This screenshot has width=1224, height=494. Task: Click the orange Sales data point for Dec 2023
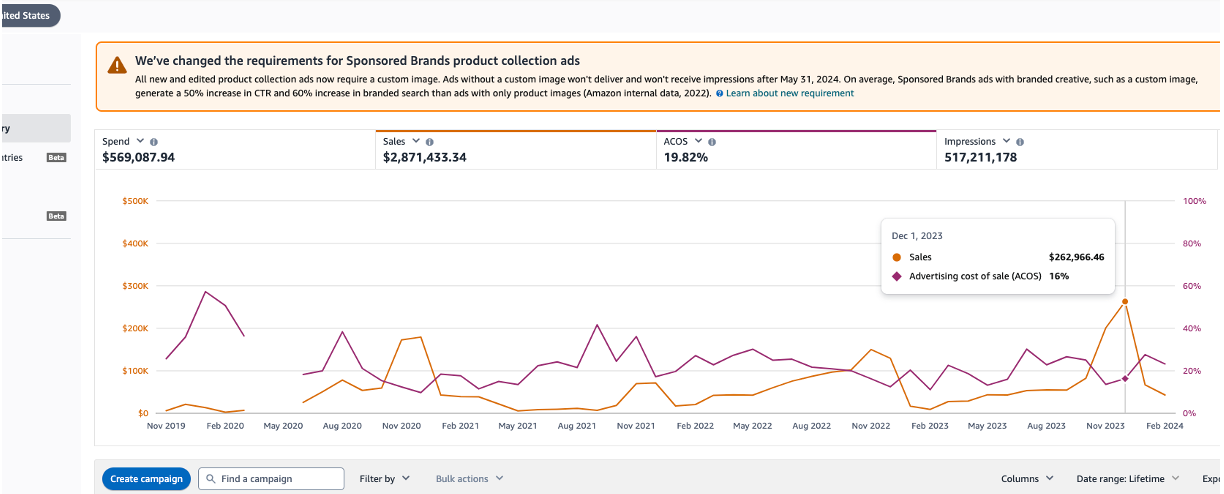coord(1125,301)
